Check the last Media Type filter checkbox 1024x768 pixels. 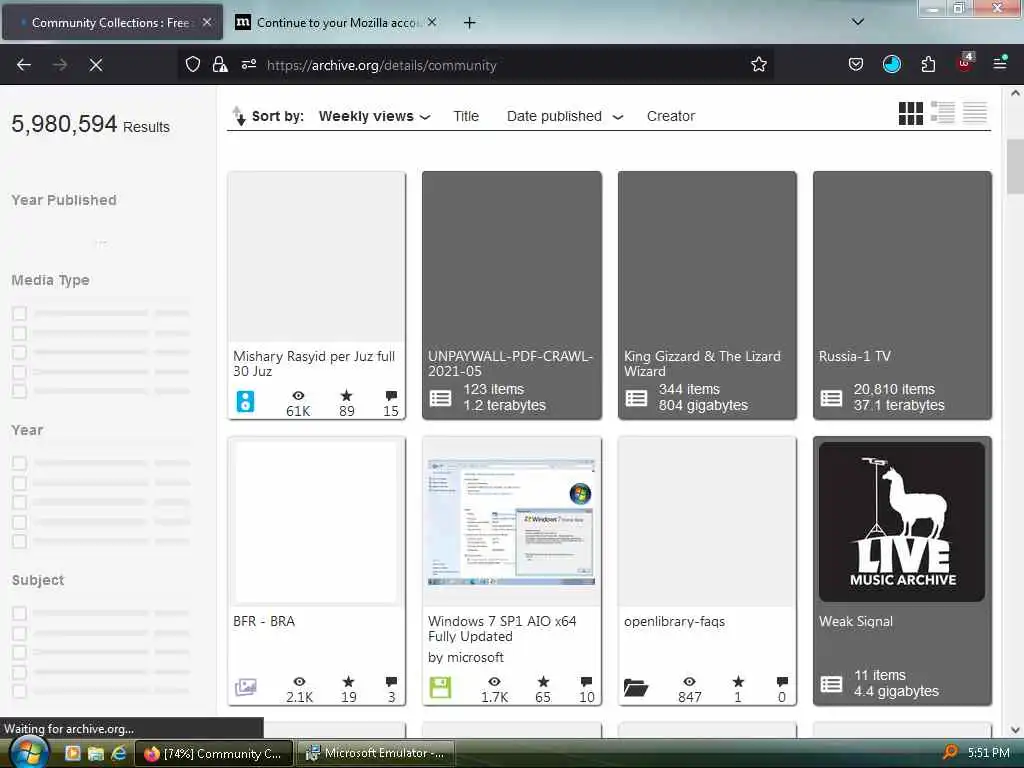[x=20, y=391]
